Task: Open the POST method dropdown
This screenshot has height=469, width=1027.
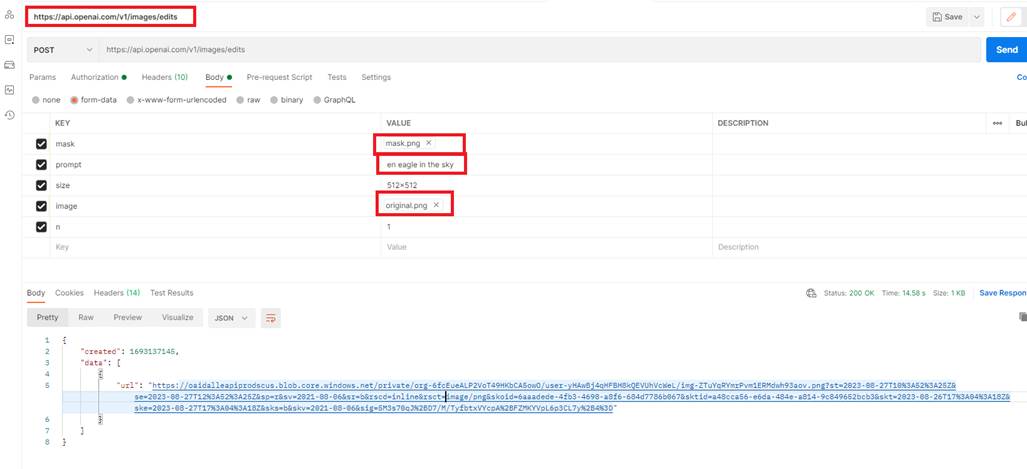Action: click(x=63, y=50)
